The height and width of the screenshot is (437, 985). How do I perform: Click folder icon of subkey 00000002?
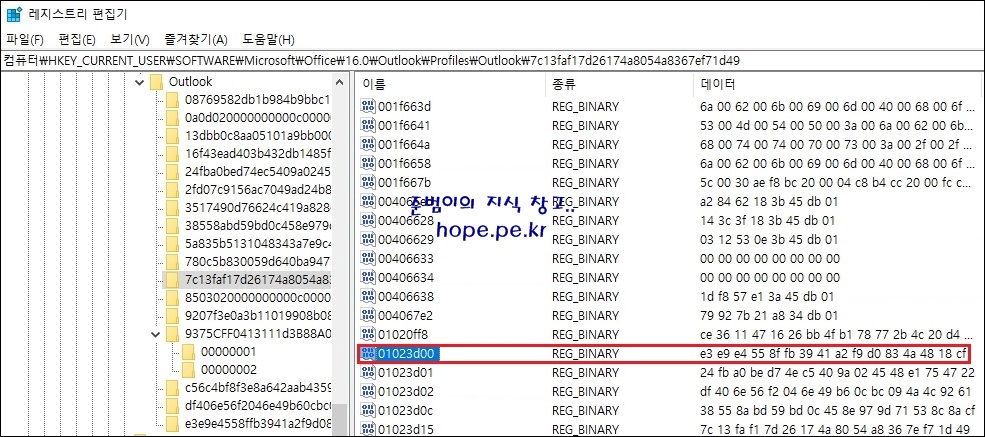(188, 369)
